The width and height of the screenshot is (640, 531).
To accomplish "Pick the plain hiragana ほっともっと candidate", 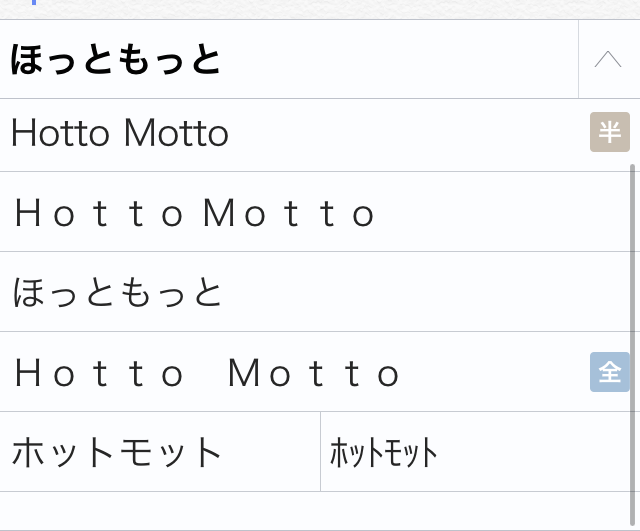I will click(x=117, y=292).
